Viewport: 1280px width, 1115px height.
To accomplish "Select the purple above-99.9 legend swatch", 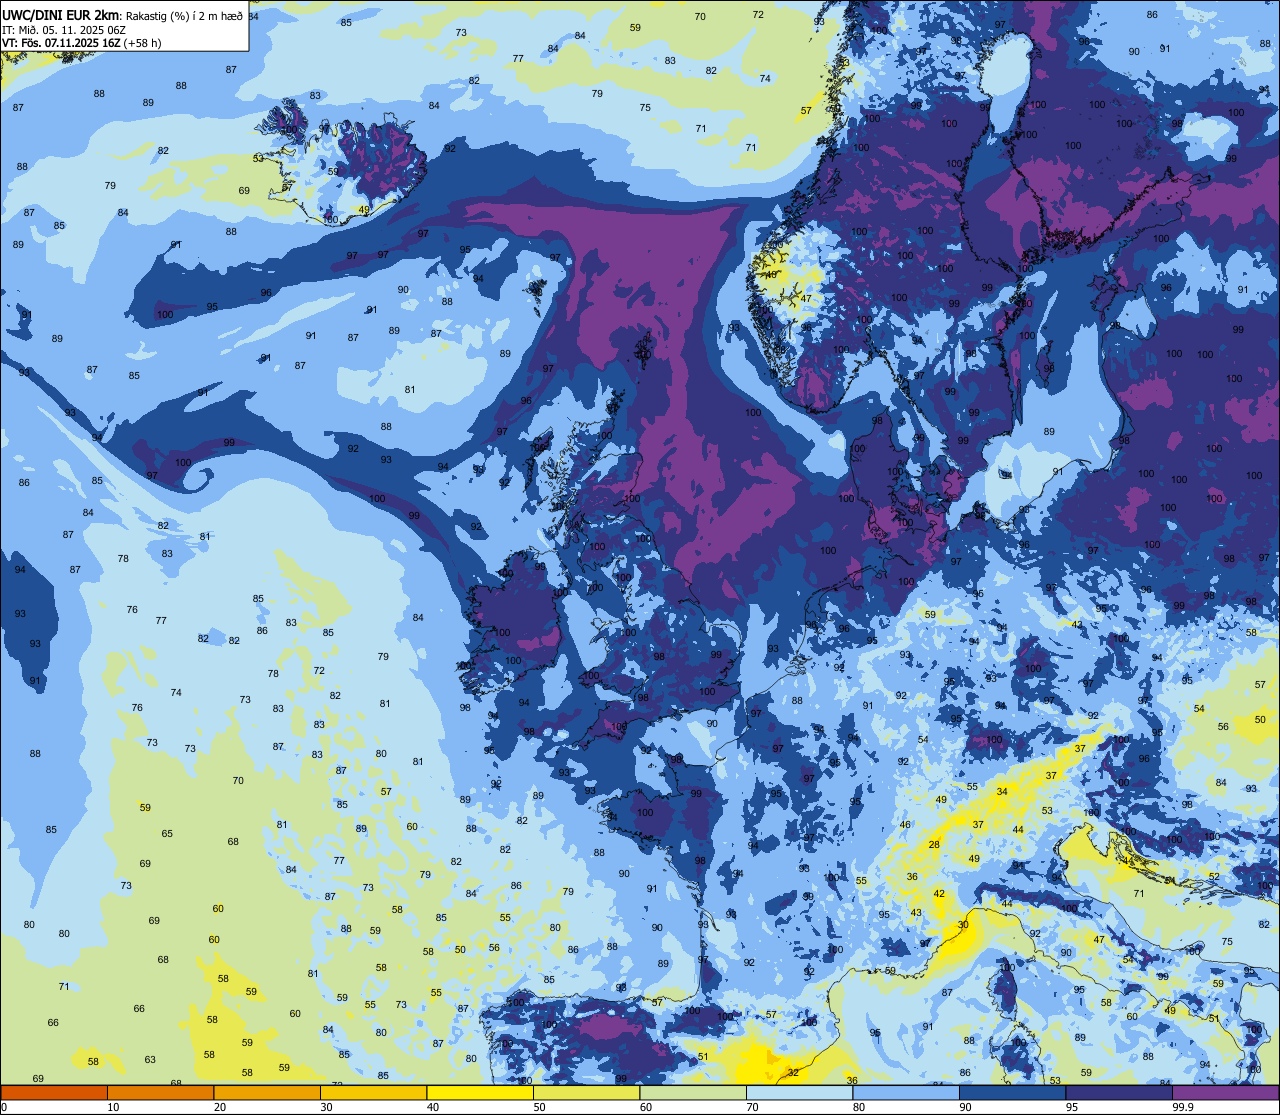I will (1225, 1092).
